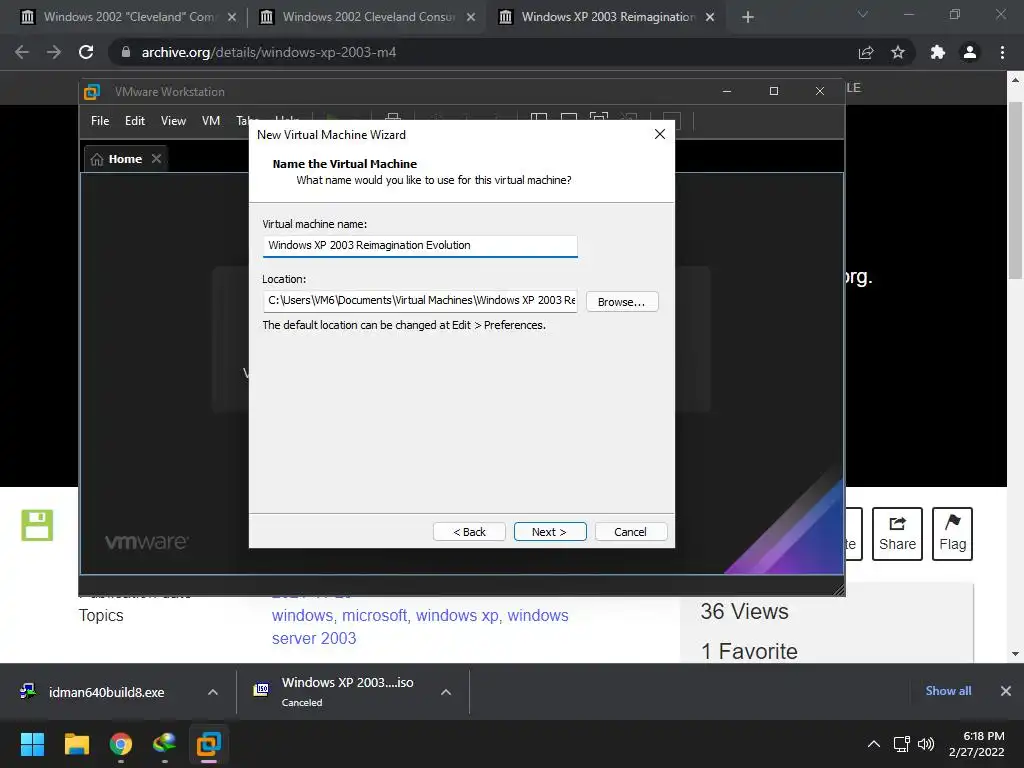This screenshot has height=768, width=1024.
Task: Select the Home tab in VMware
Action: 125,159
